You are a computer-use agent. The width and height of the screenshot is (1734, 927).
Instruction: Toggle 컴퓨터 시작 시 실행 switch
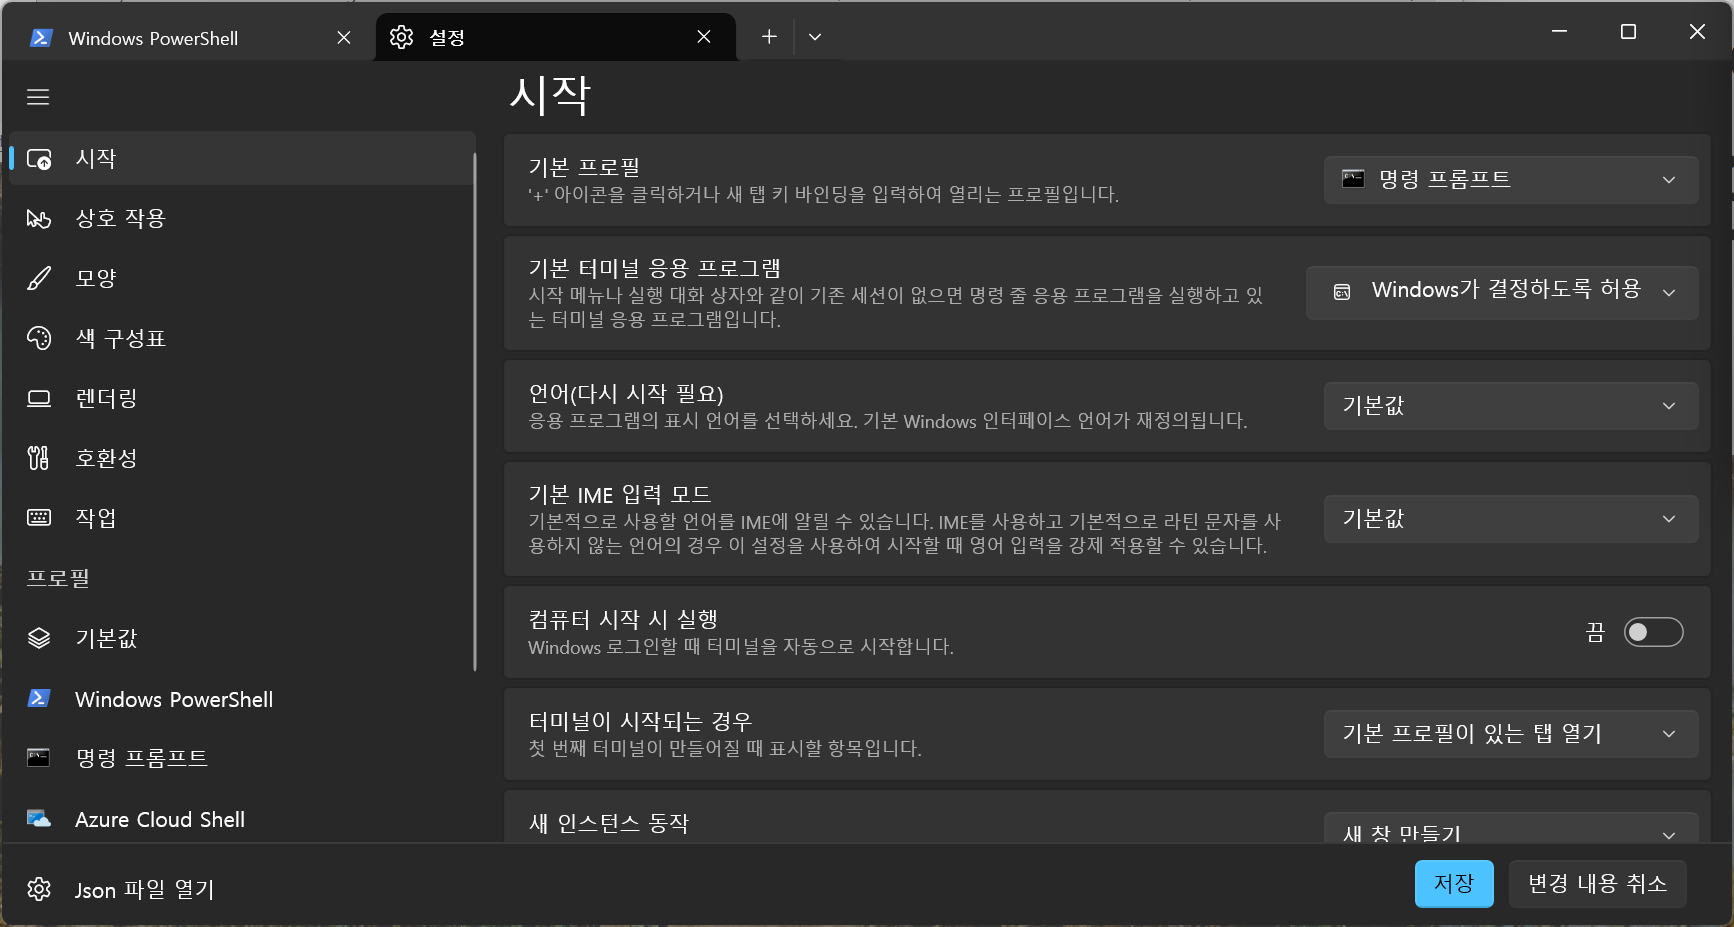coord(1653,632)
